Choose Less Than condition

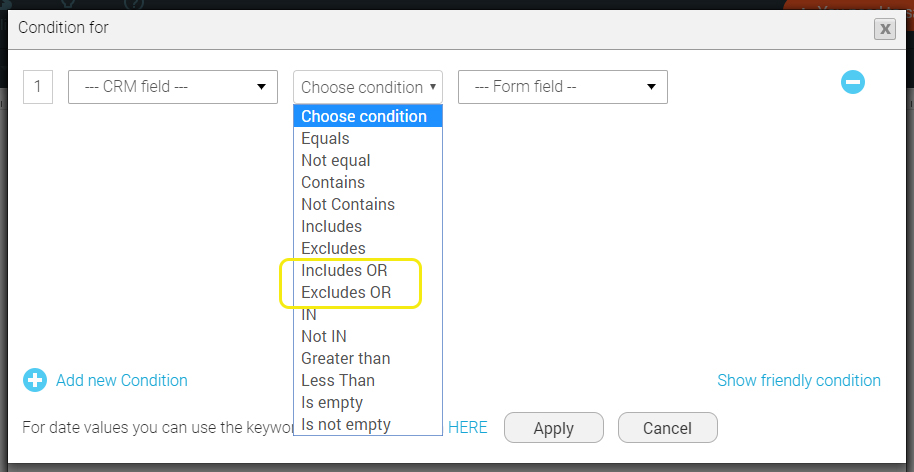coord(368,381)
